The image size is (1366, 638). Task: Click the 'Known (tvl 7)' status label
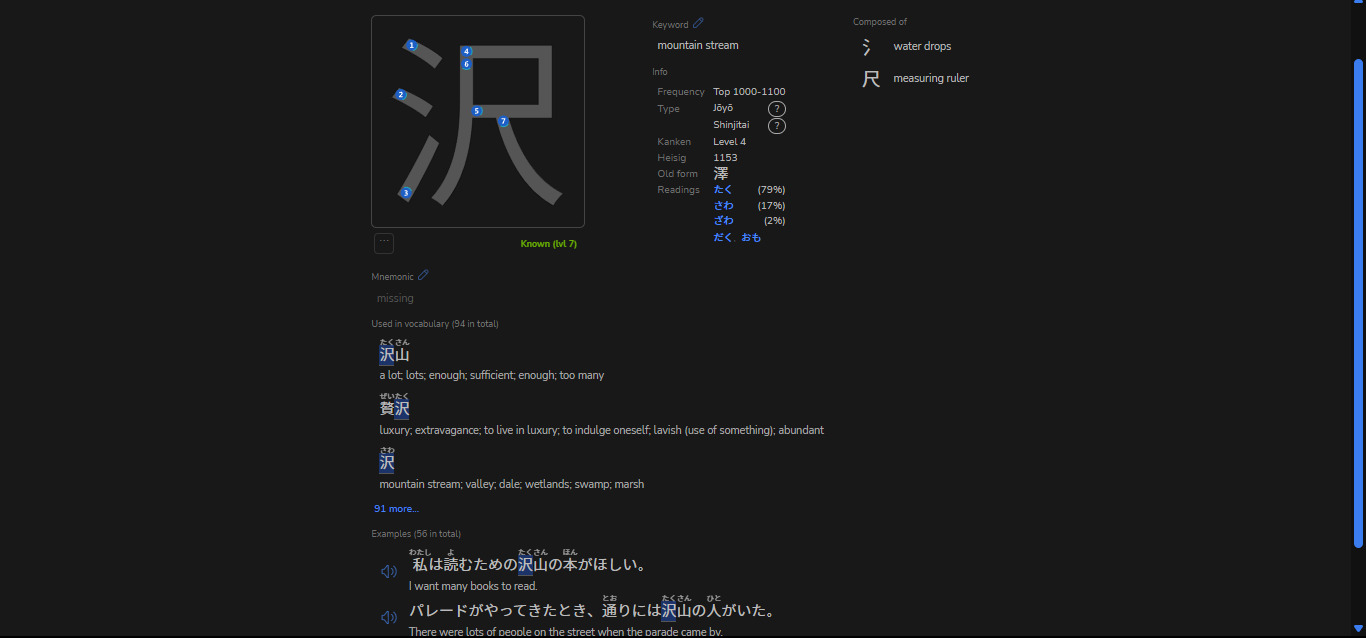(548, 244)
